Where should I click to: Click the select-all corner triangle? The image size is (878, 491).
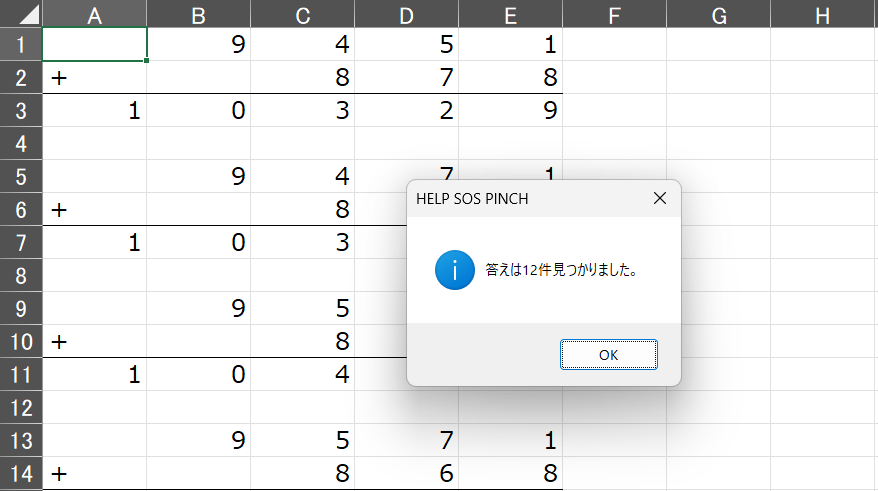[x=21, y=13]
